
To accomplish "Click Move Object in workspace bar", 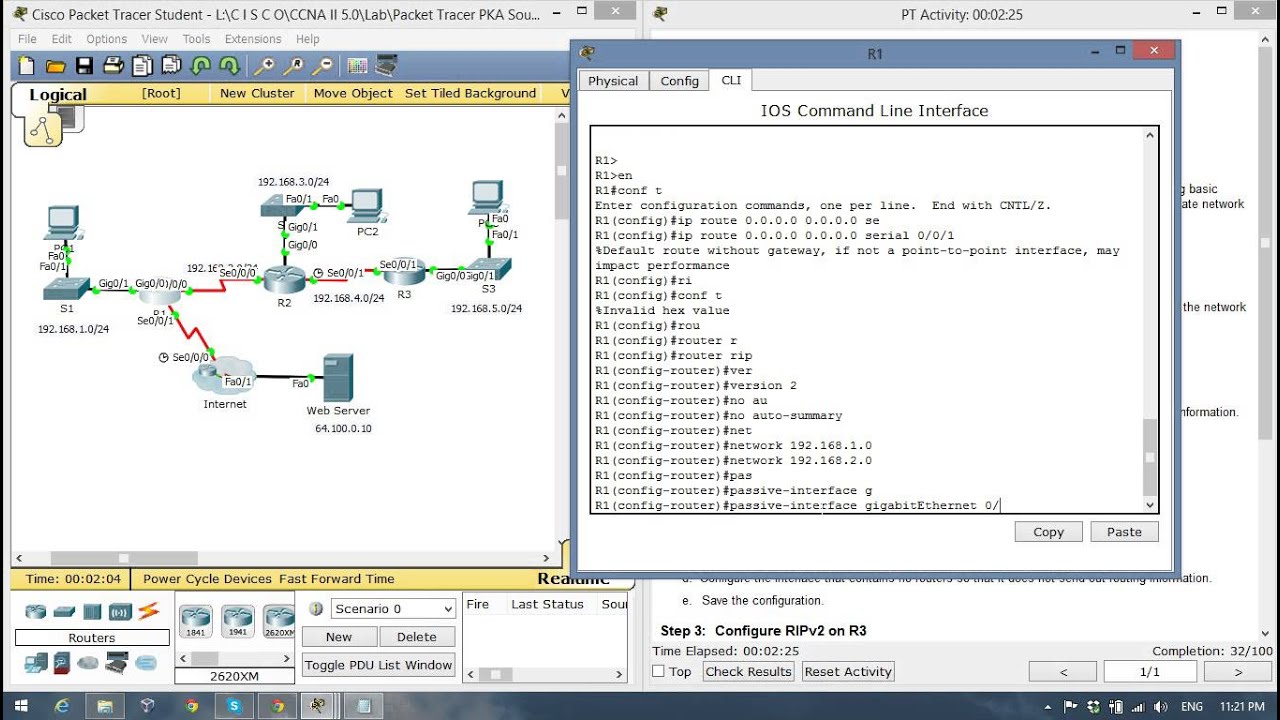I will (353, 93).
